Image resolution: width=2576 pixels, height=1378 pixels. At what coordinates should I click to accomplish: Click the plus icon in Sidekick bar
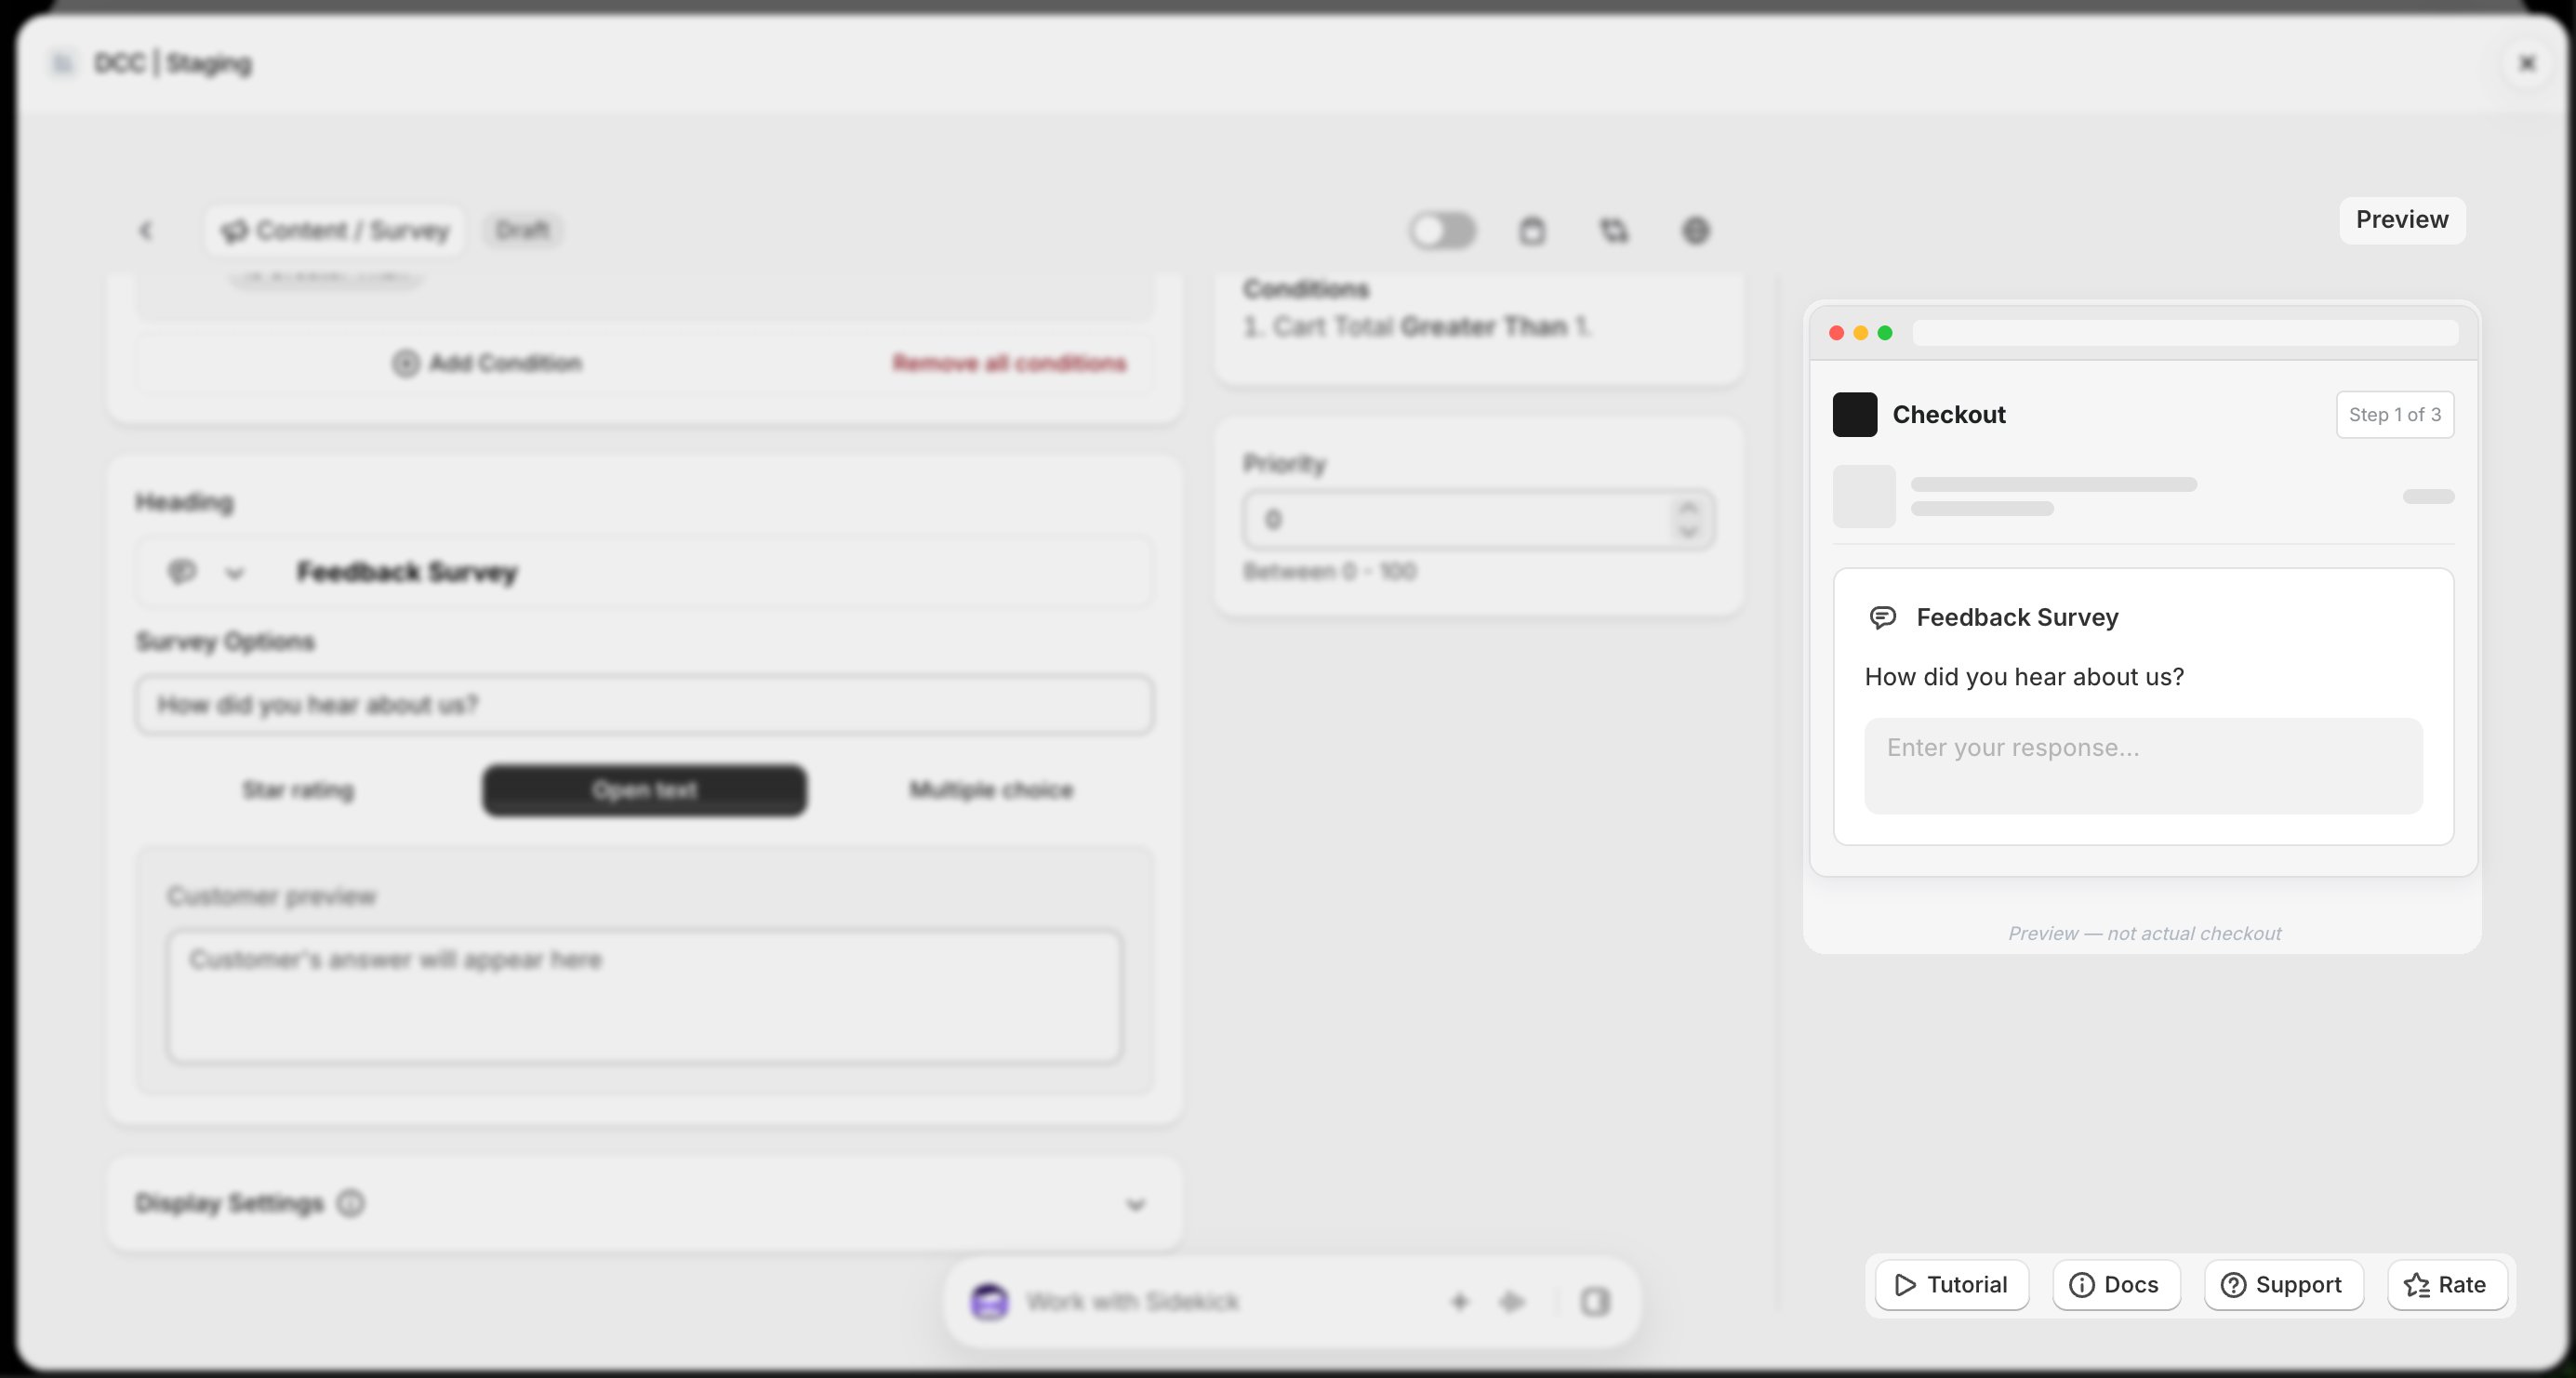pos(1459,1302)
